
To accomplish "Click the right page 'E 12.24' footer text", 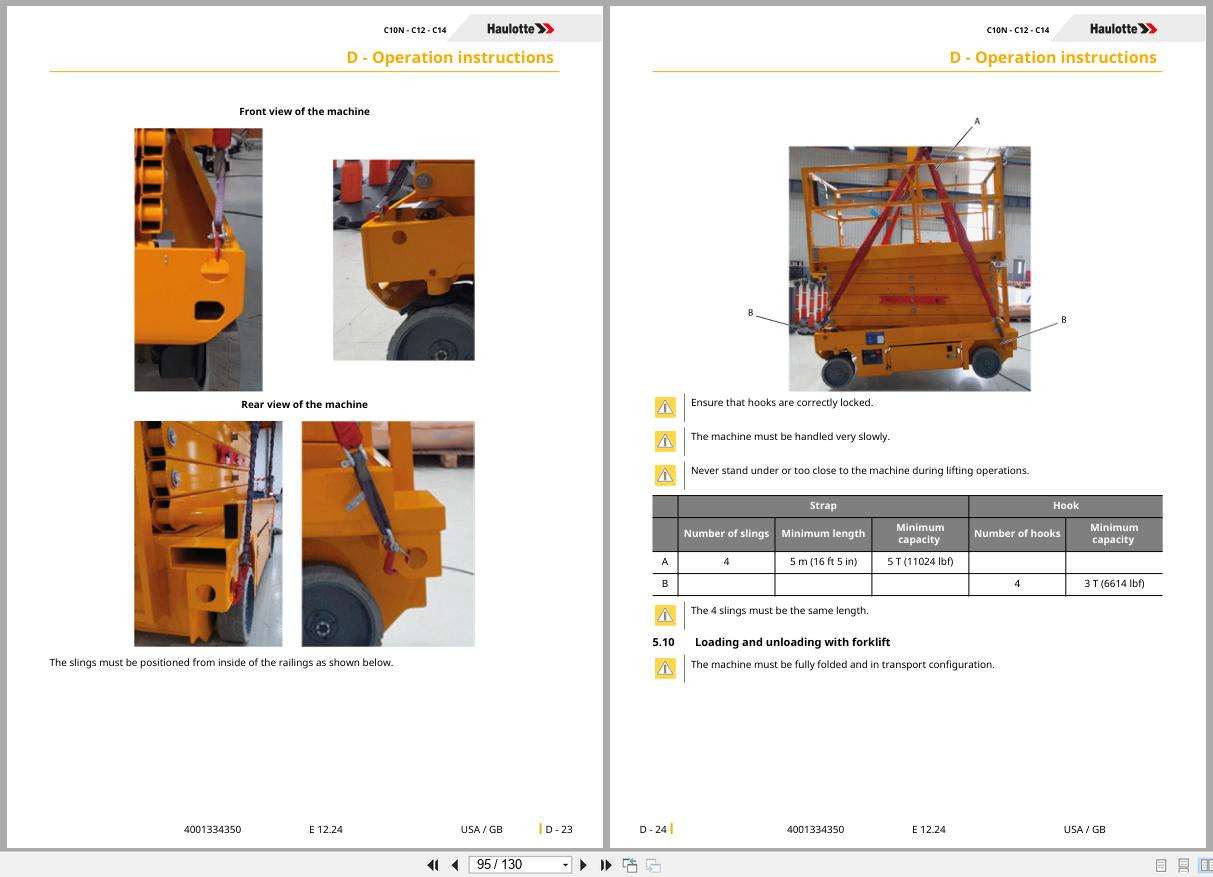I will 929,829.
